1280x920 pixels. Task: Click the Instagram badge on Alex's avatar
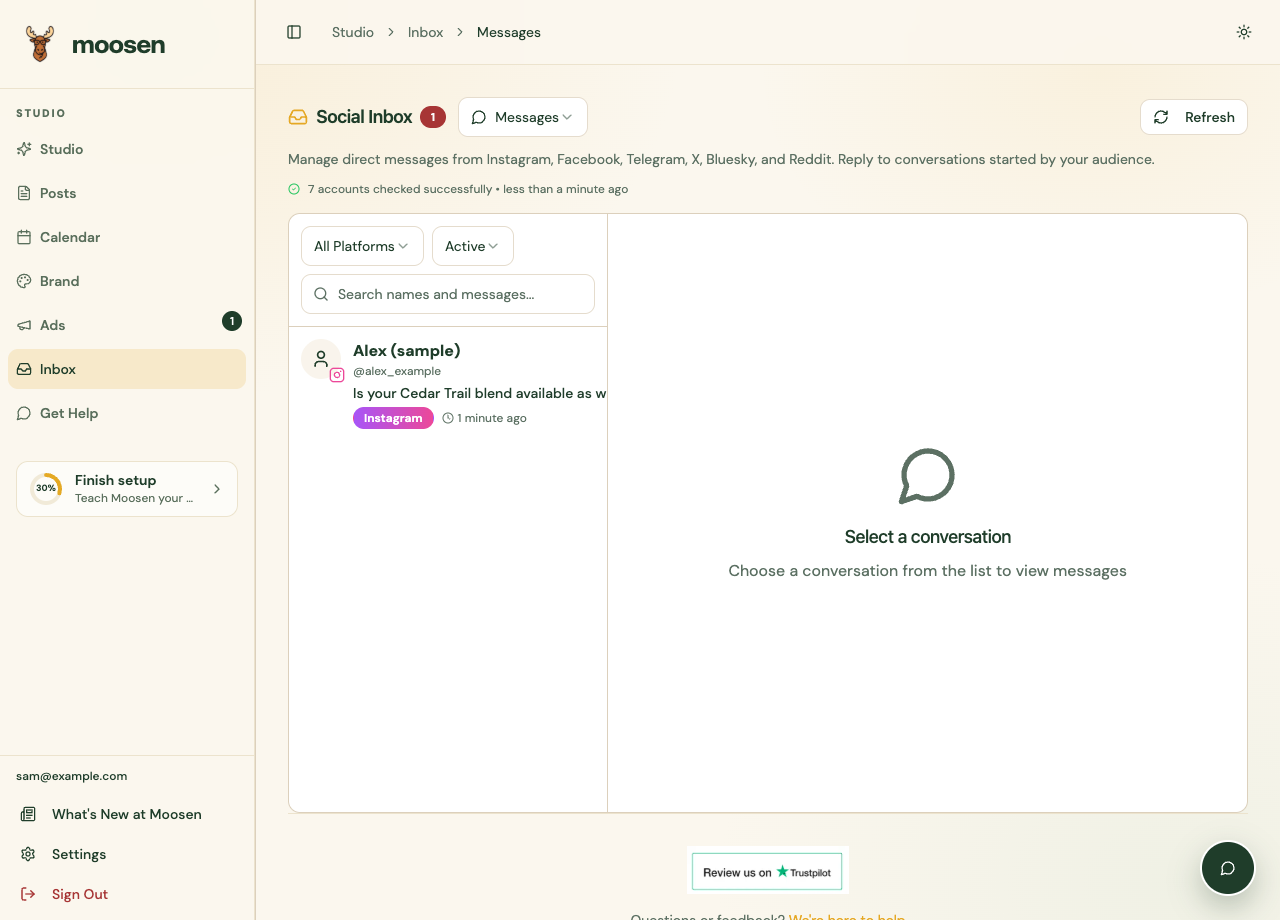337,375
